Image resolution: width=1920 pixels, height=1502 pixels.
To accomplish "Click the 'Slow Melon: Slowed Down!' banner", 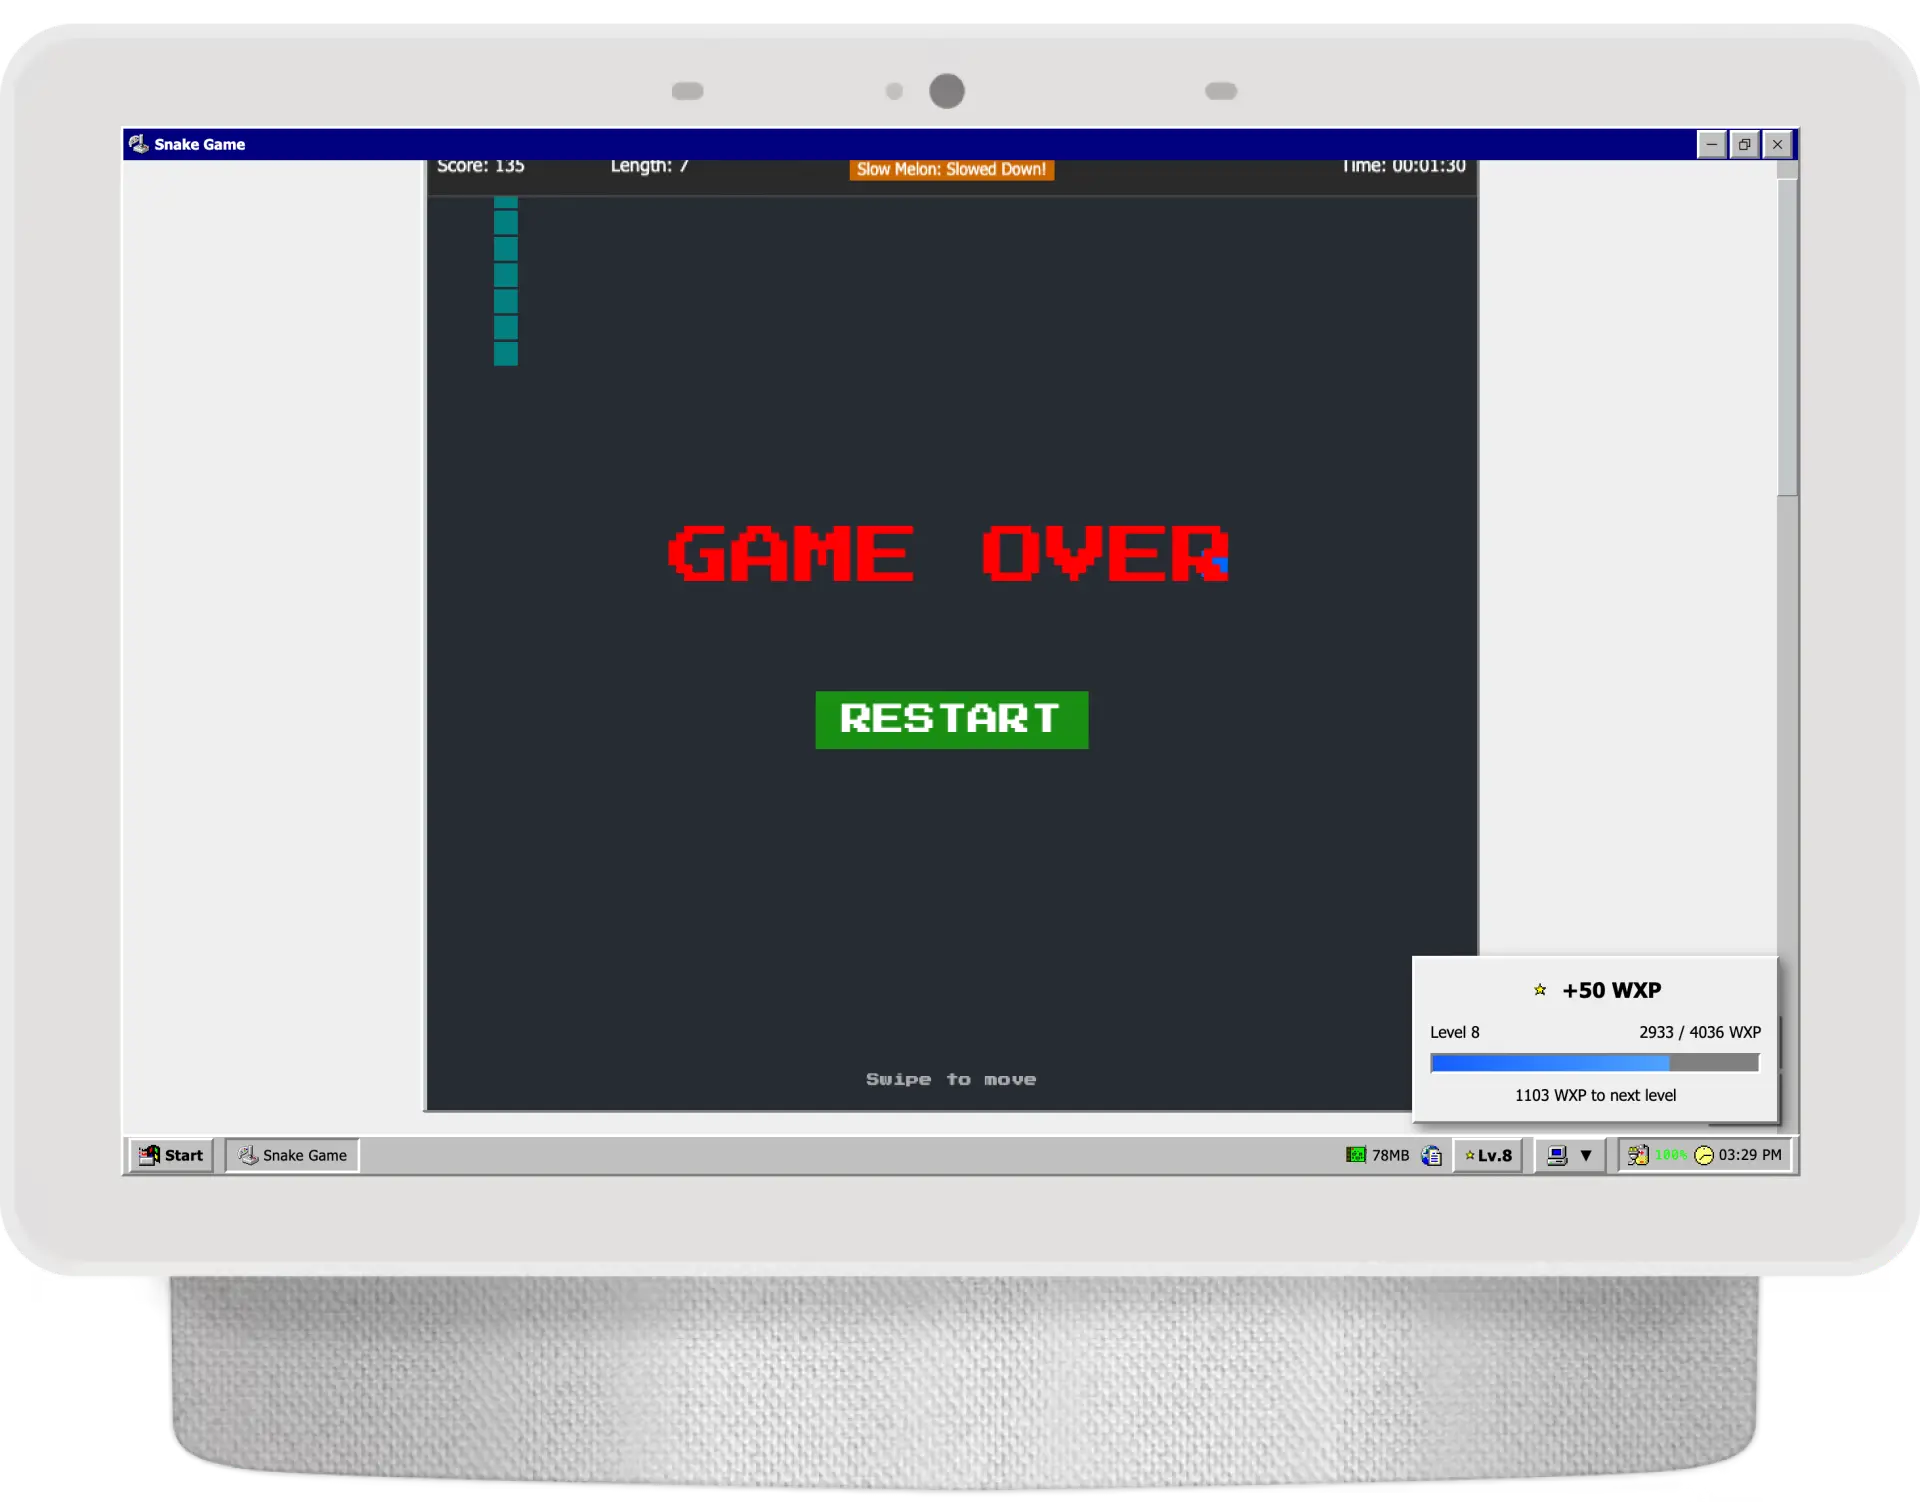I will [951, 169].
